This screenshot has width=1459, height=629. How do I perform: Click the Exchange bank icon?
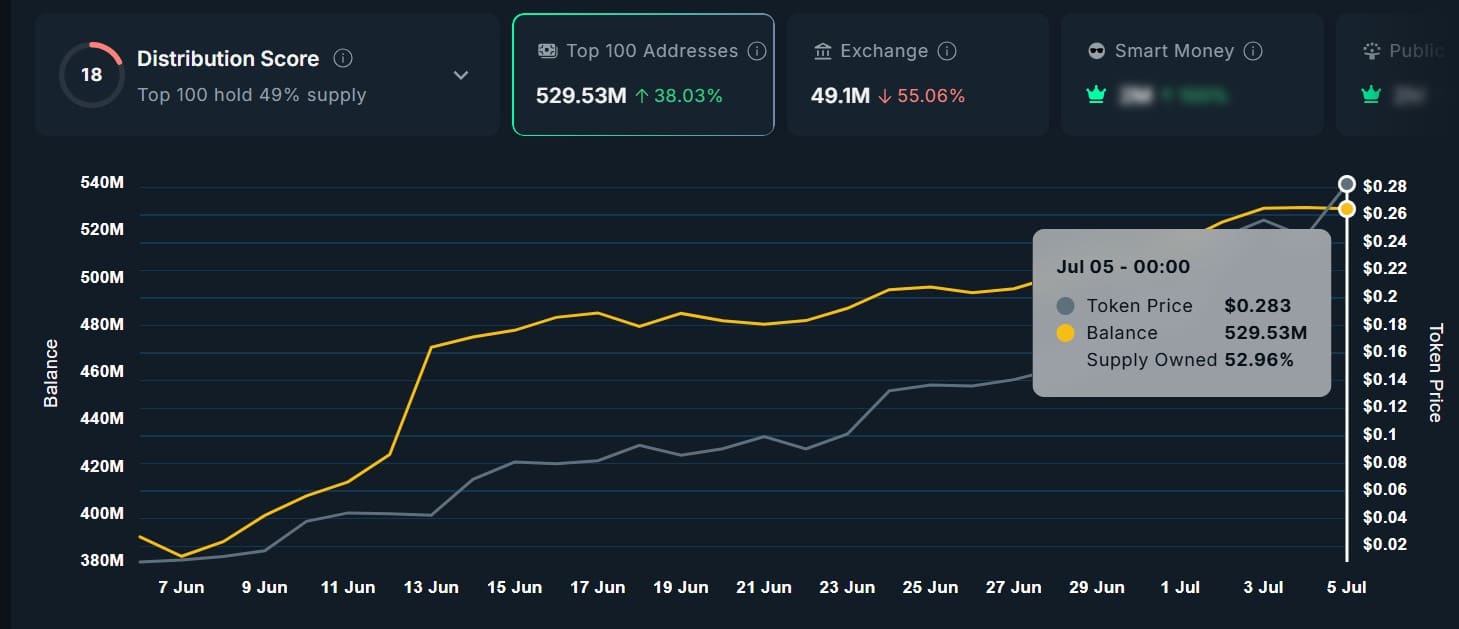tap(824, 50)
